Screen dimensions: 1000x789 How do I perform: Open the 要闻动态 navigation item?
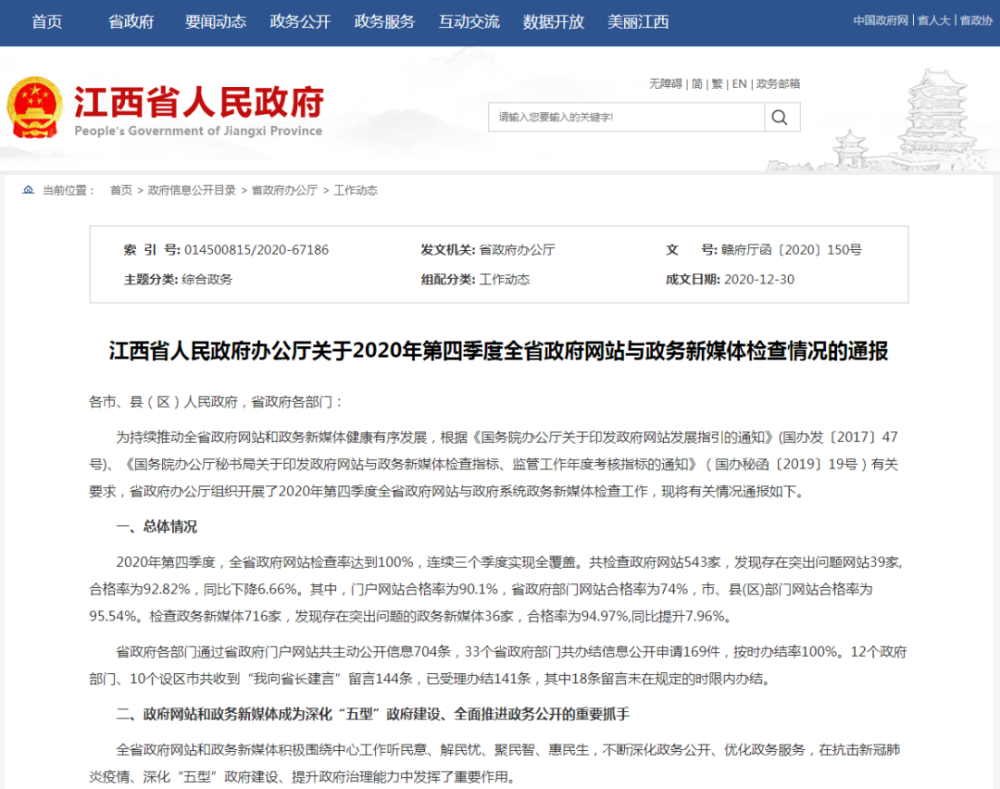216,22
